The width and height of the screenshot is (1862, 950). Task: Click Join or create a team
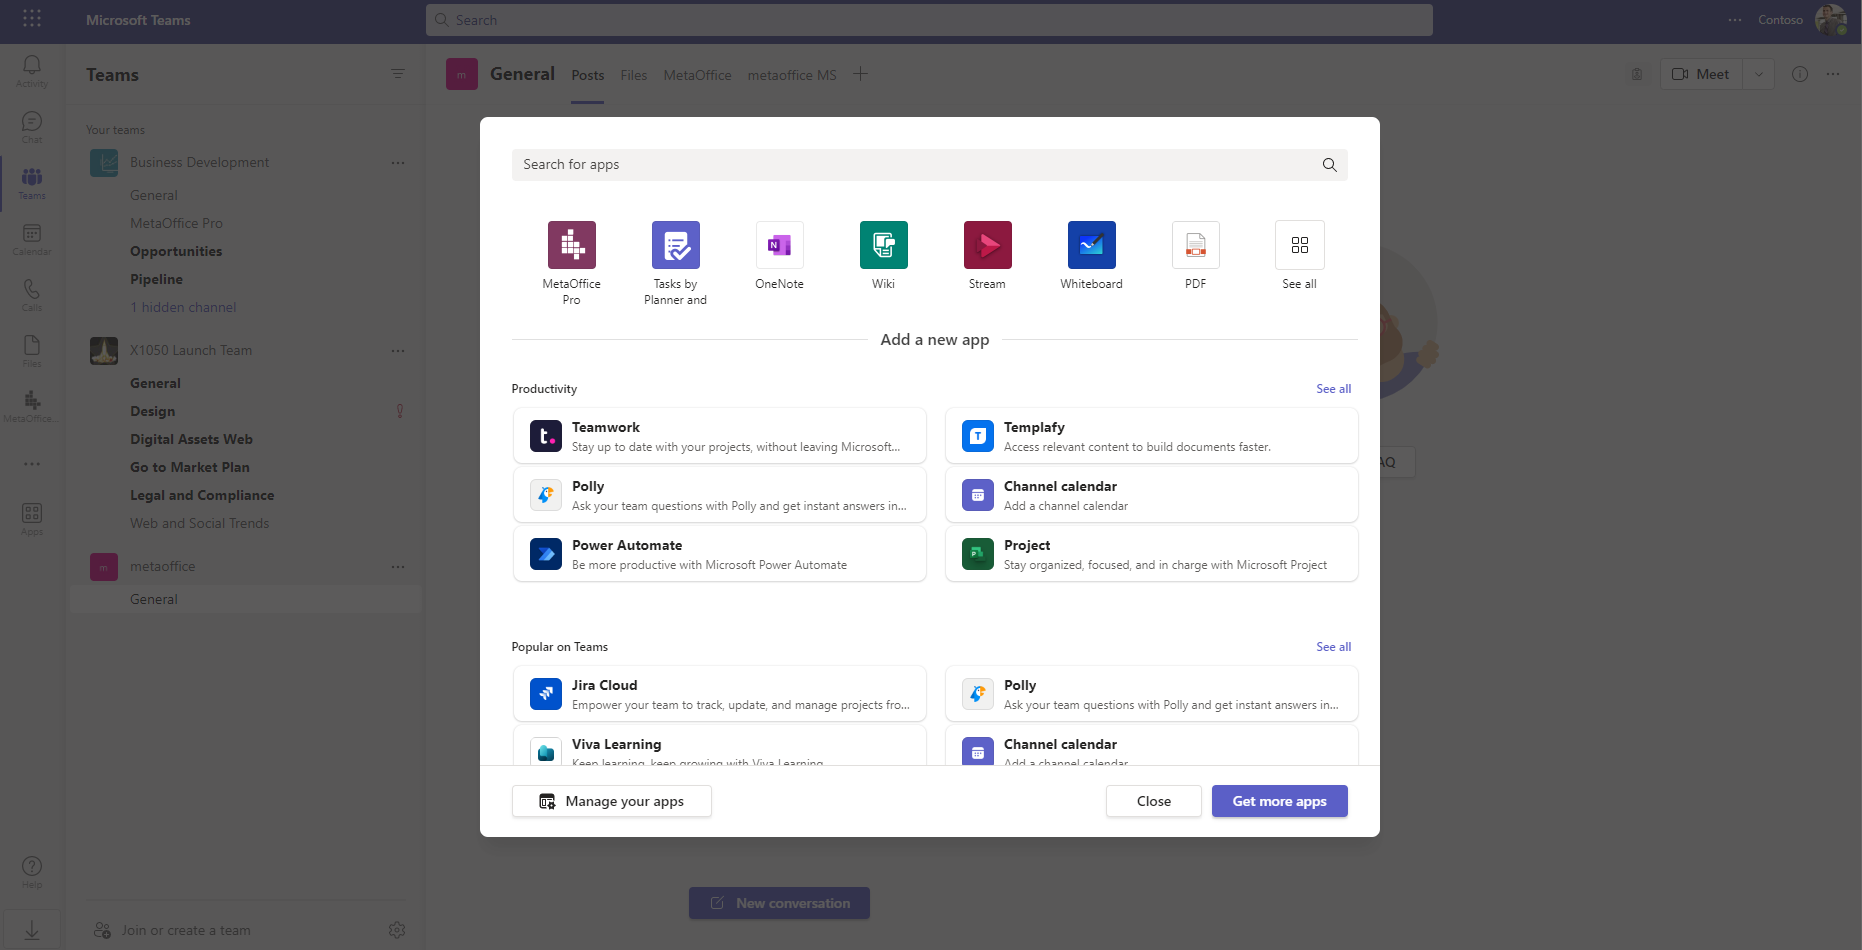[x=171, y=930]
